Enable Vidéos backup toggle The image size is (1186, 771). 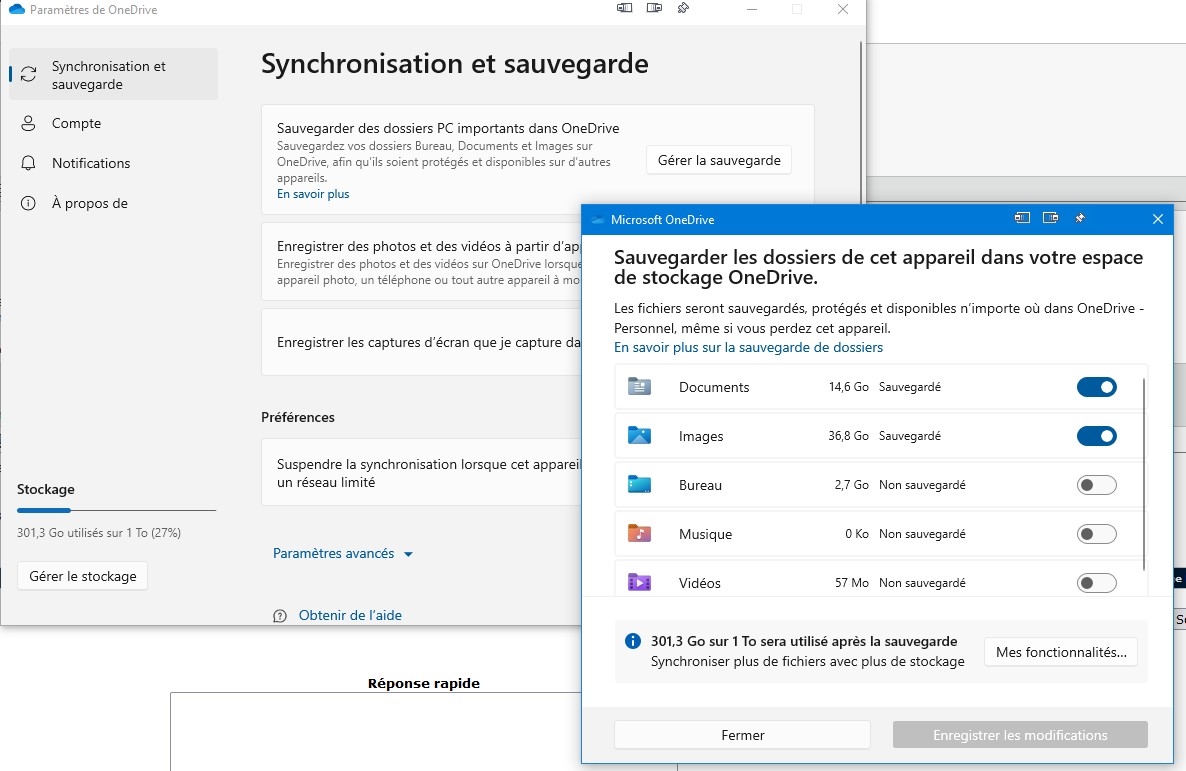[x=1097, y=583]
